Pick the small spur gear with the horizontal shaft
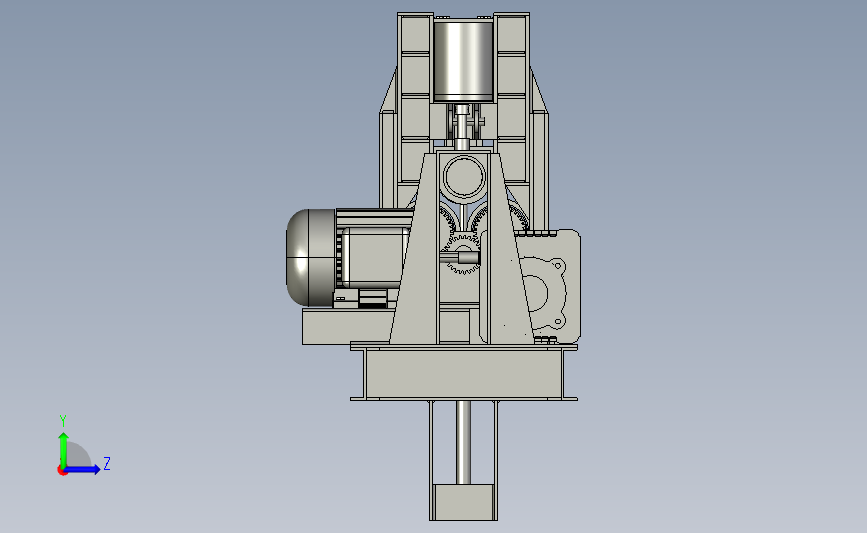This screenshot has height=533, width=867. pyautogui.click(x=462, y=254)
